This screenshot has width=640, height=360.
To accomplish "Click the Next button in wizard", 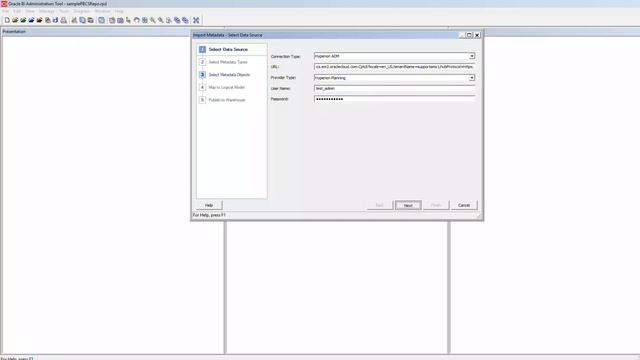I will pos(408,205).
